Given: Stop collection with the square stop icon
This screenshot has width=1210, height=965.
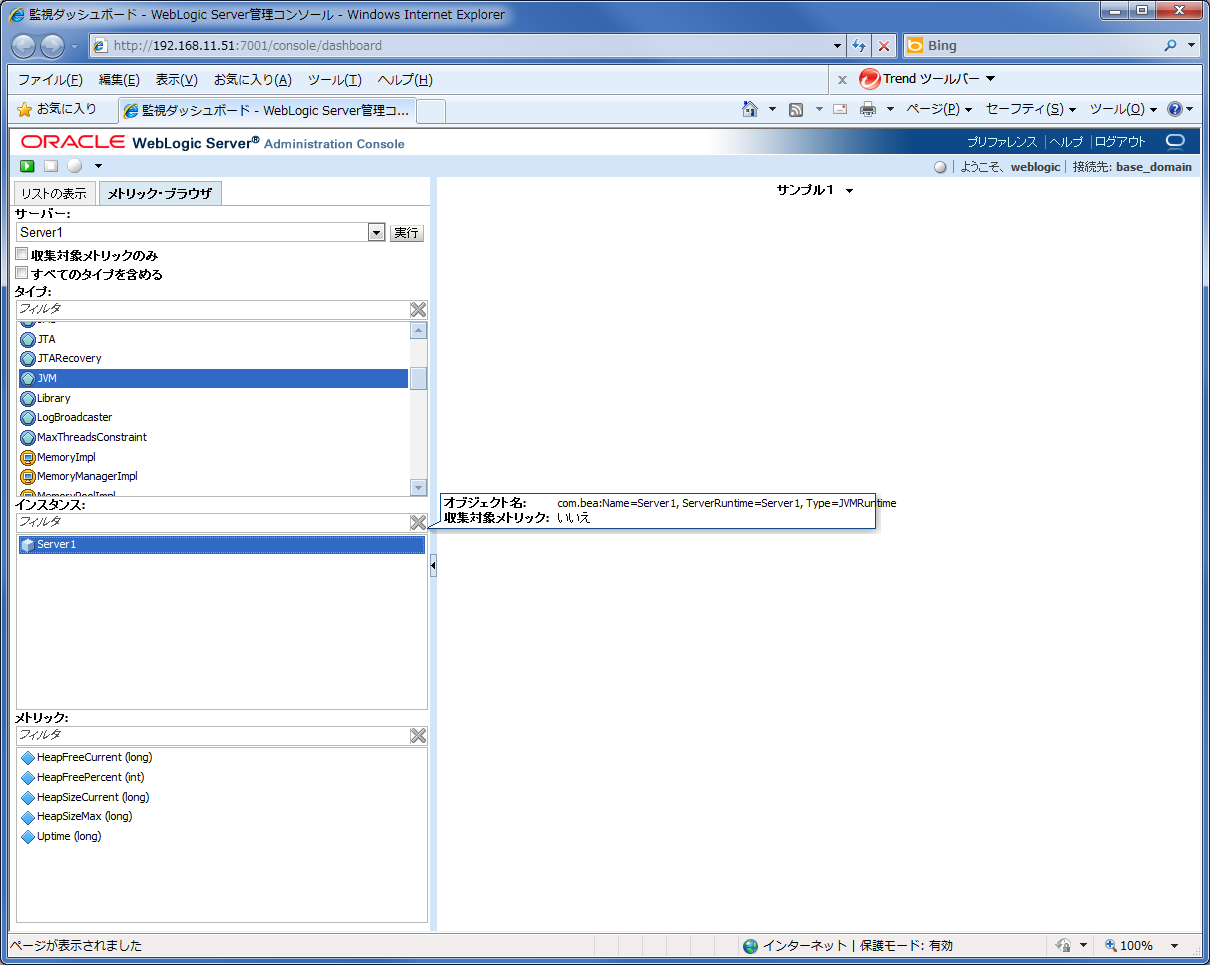Looking at the screenshot, I should tap(51, 166).
